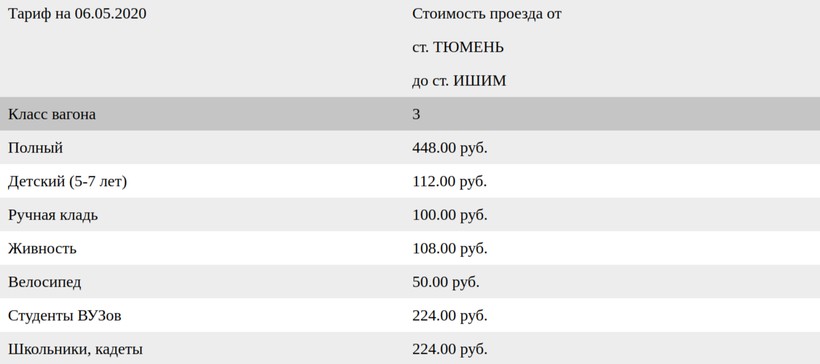This screenshot has width=820, height=364.
Task: Click the bicycle price 50.00 руб.
Action: coord(446,282)
